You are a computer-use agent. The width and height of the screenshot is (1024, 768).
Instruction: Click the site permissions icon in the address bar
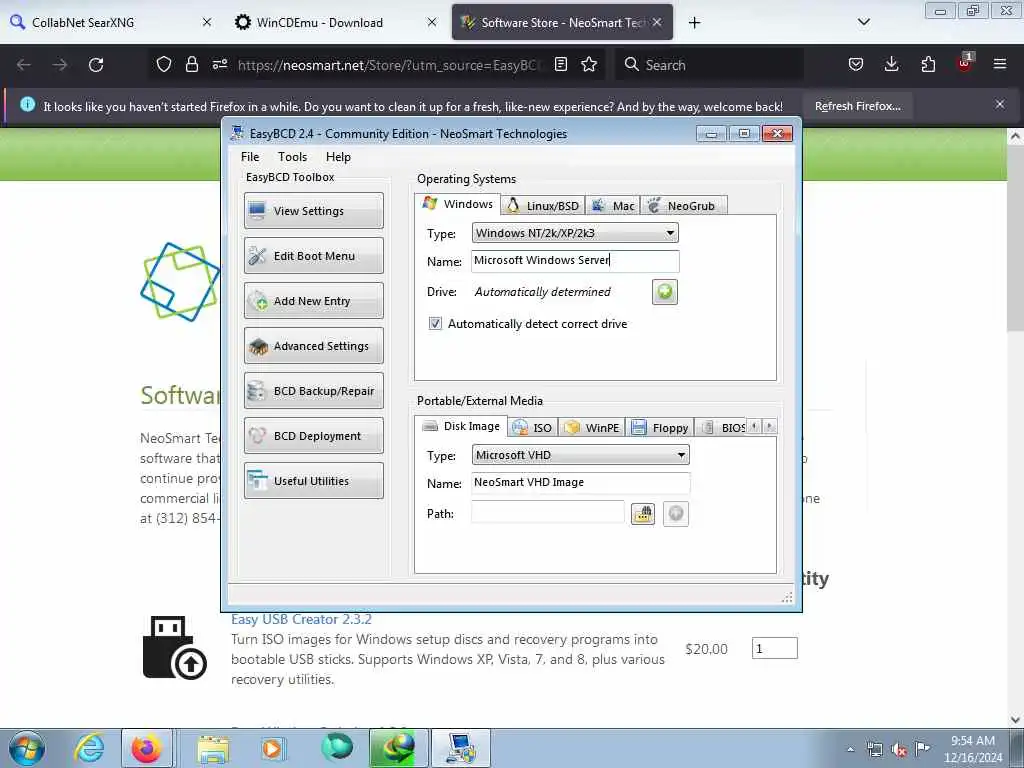coord(219,64)
